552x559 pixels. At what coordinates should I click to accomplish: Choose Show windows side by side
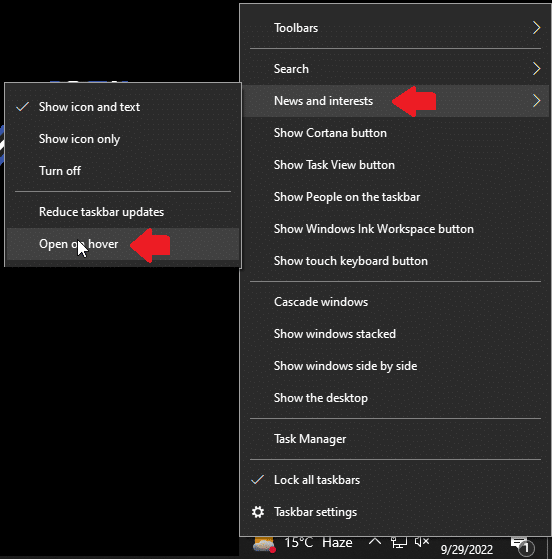pos(395,366)
